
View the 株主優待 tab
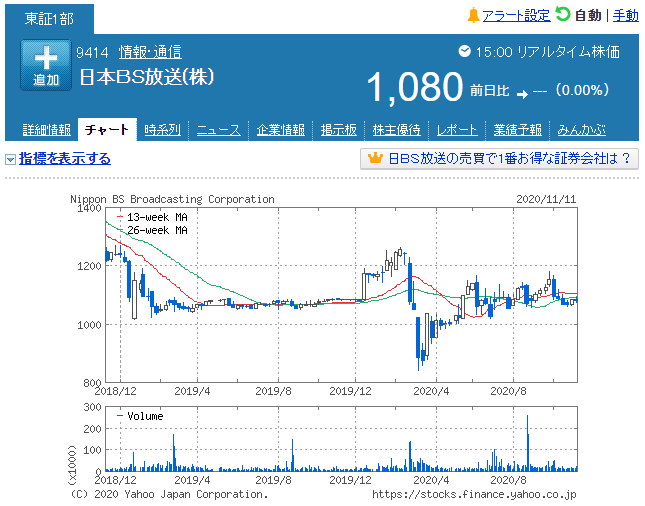pos(397,130)
